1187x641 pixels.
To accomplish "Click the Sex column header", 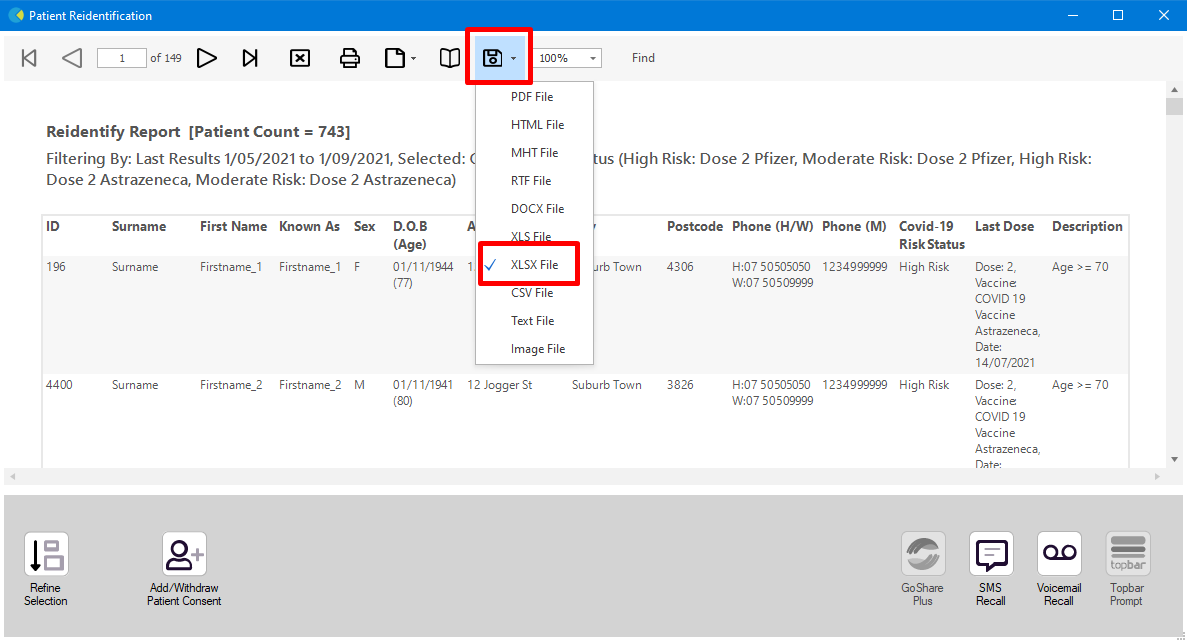I will coord(364,226).
